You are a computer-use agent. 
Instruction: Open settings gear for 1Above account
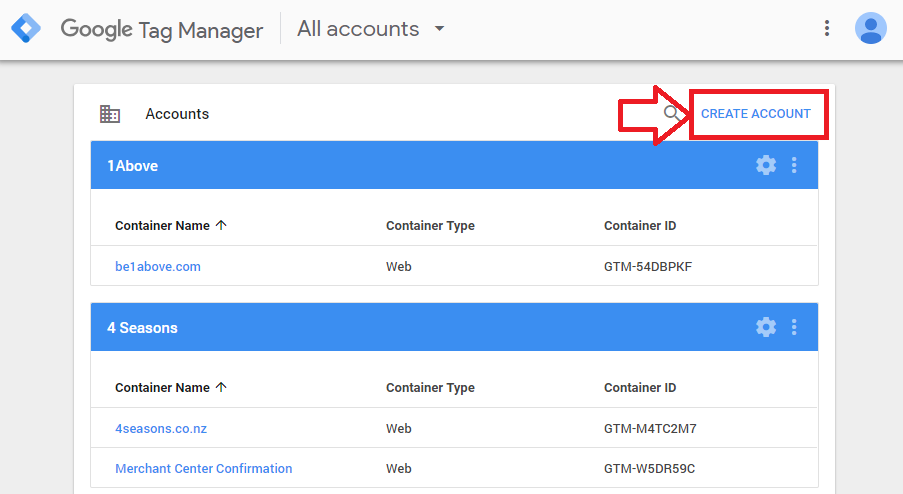(766, 165)
